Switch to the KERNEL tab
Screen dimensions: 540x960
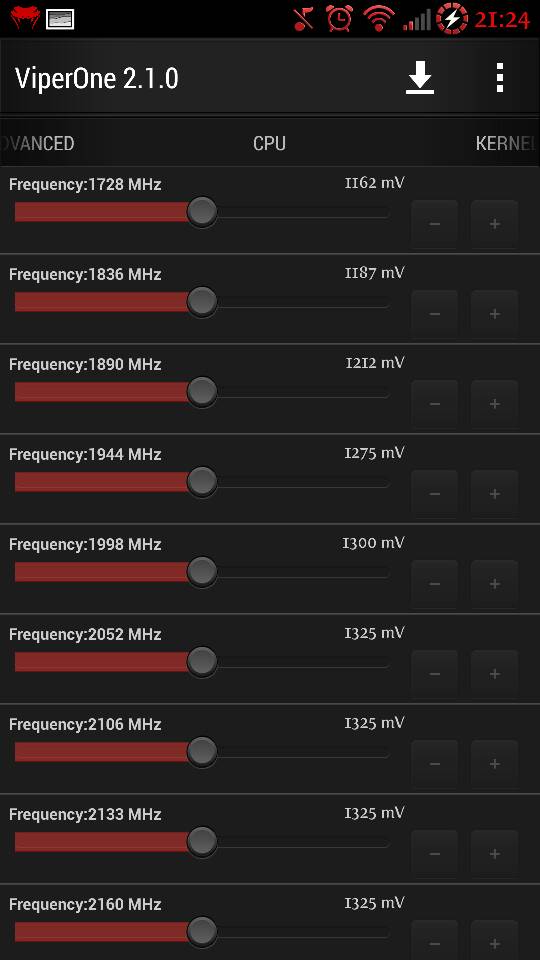point(506,143)
